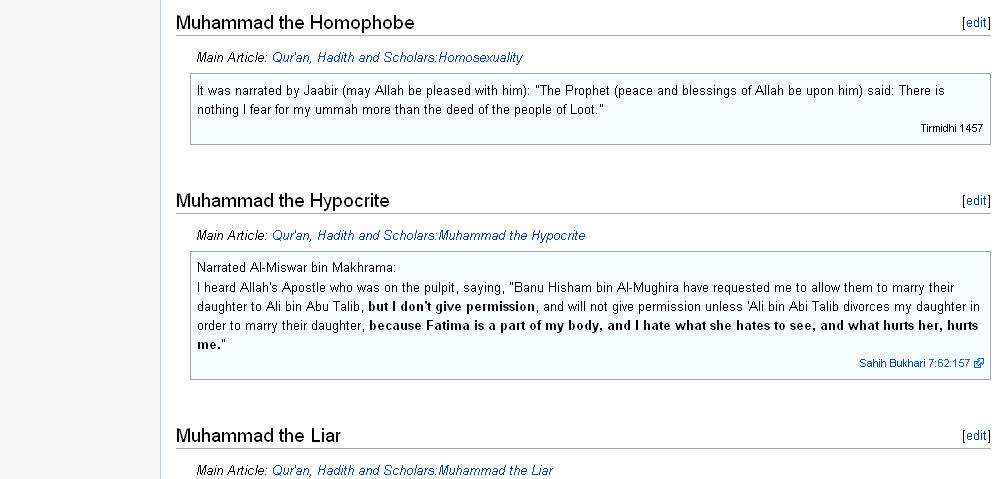999x479 pixels.
Task: Click "Main Article:" label under Hypocrite heading
Action: click(x=232, y=236)
